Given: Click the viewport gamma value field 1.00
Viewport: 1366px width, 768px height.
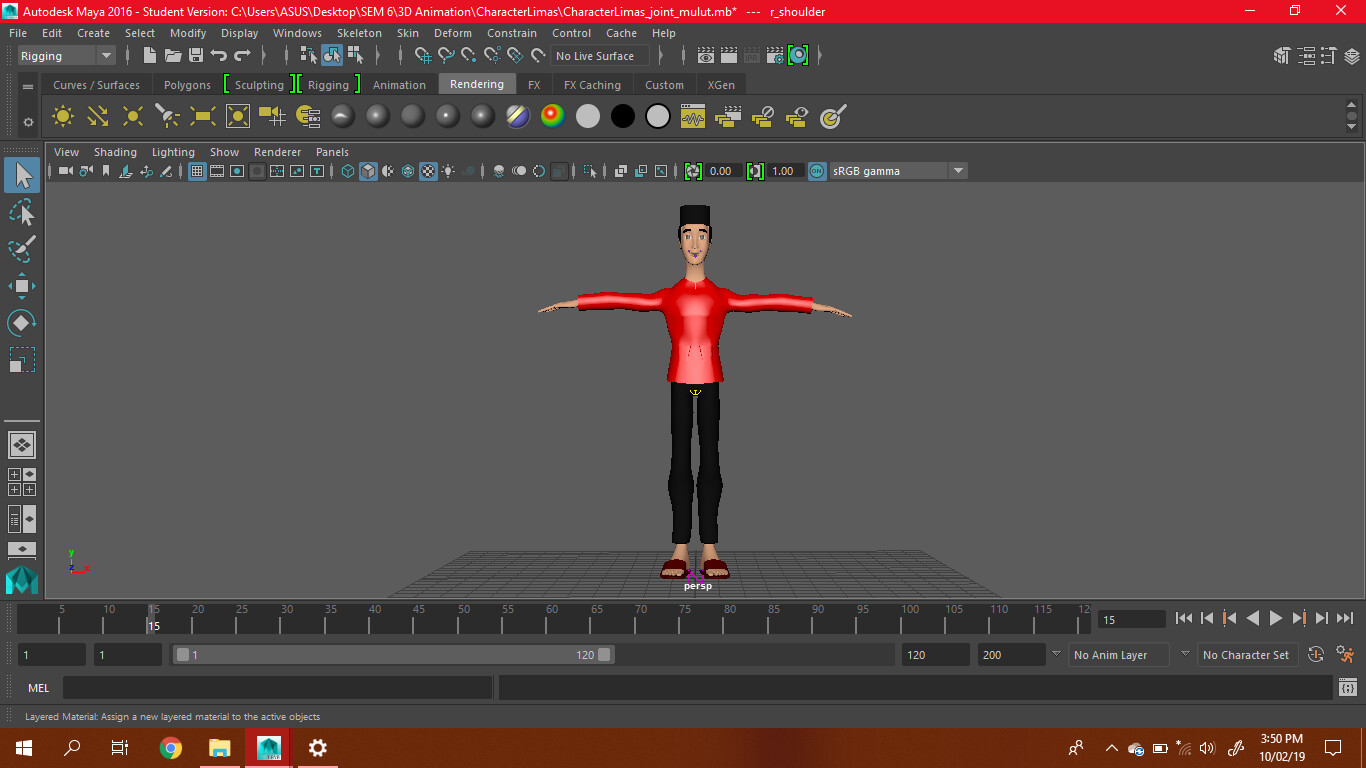Looking at the screenshot, I should click(x=784, y=171).
